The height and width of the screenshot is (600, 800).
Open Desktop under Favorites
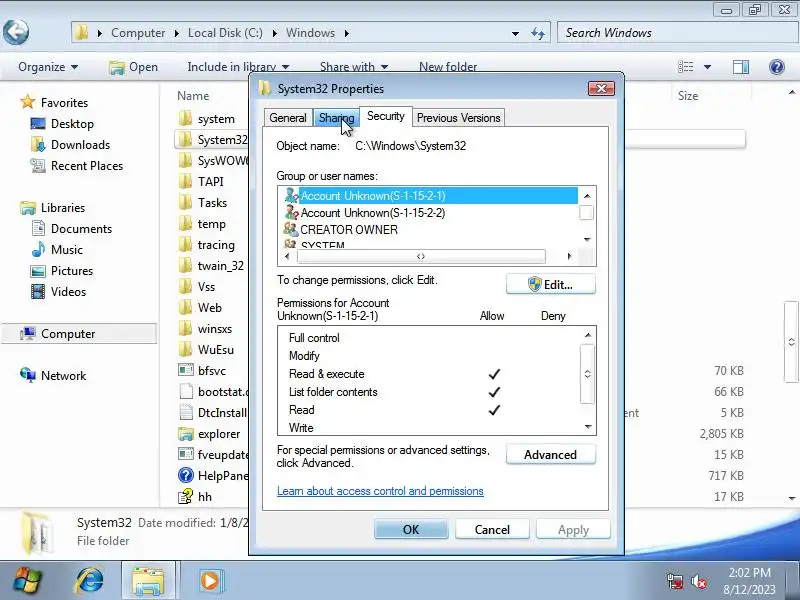(72, 124)
